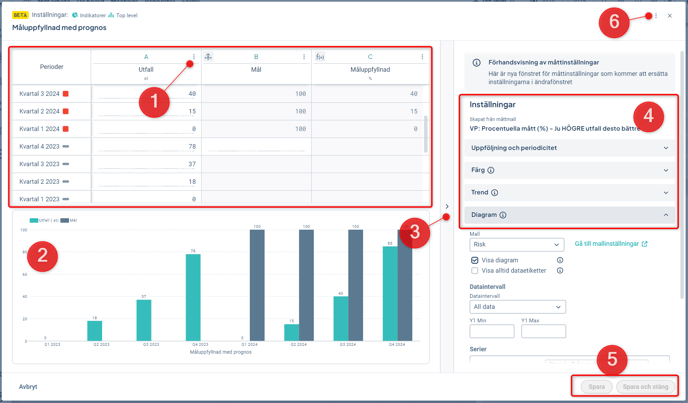Open the more options menu beside close button
Image resolution: width=688 pixels, height=403 pixels.
[656, 16]
